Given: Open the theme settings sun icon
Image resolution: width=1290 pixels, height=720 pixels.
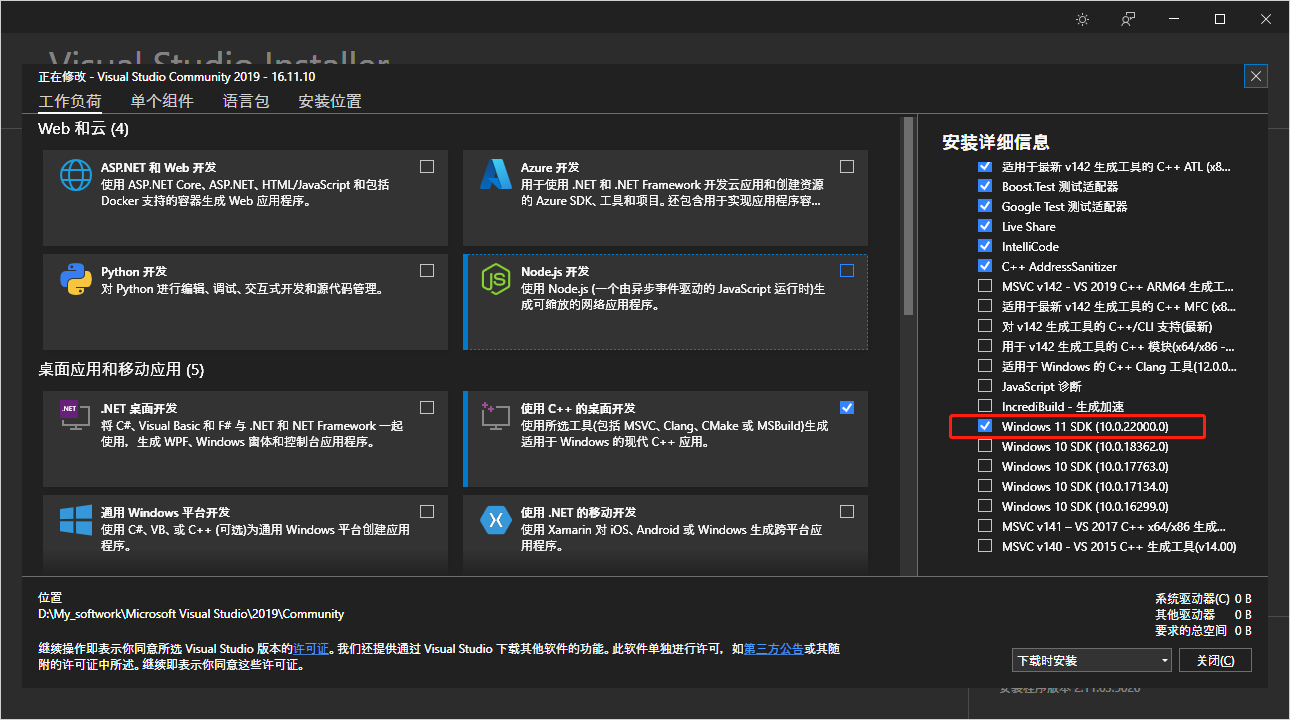Looking at the screenshot, I should [x=1082, y=18].
